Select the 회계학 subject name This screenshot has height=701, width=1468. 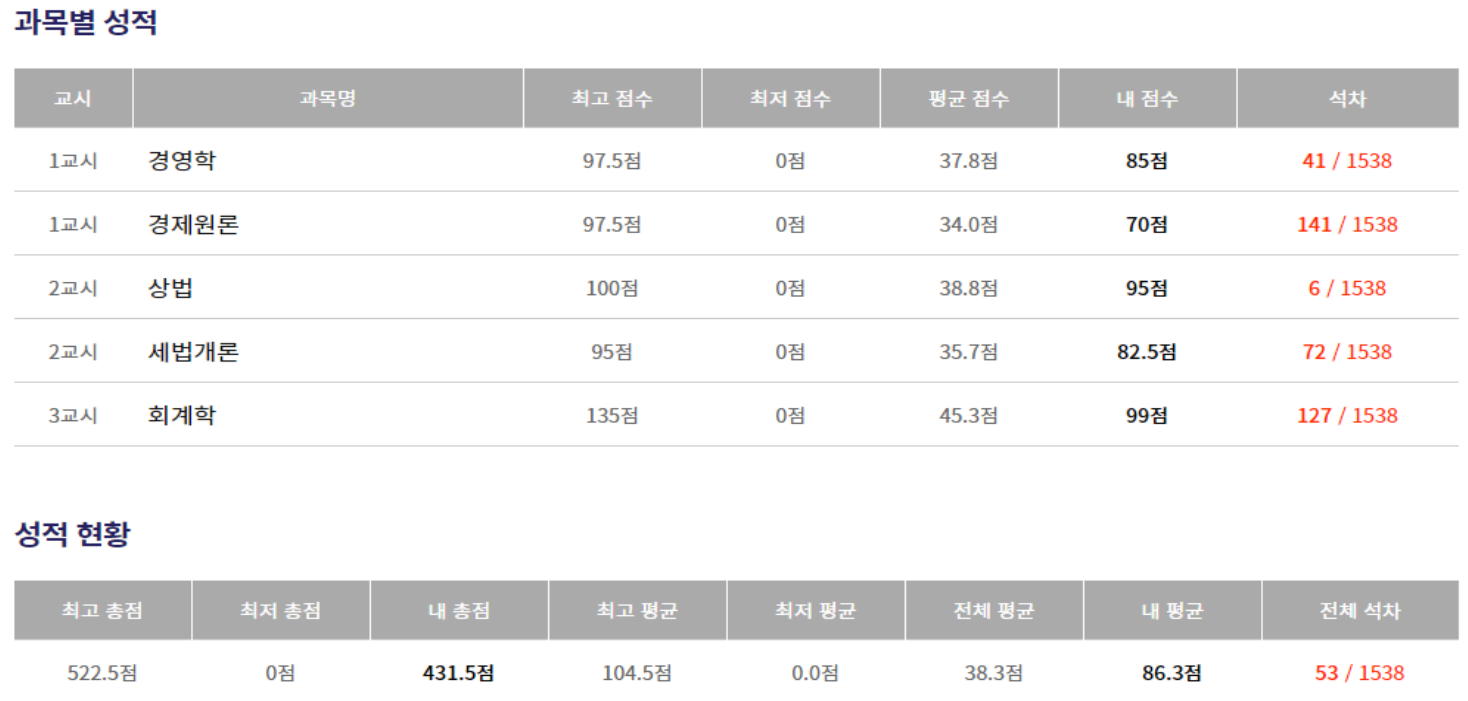click(x=181, y=415)
